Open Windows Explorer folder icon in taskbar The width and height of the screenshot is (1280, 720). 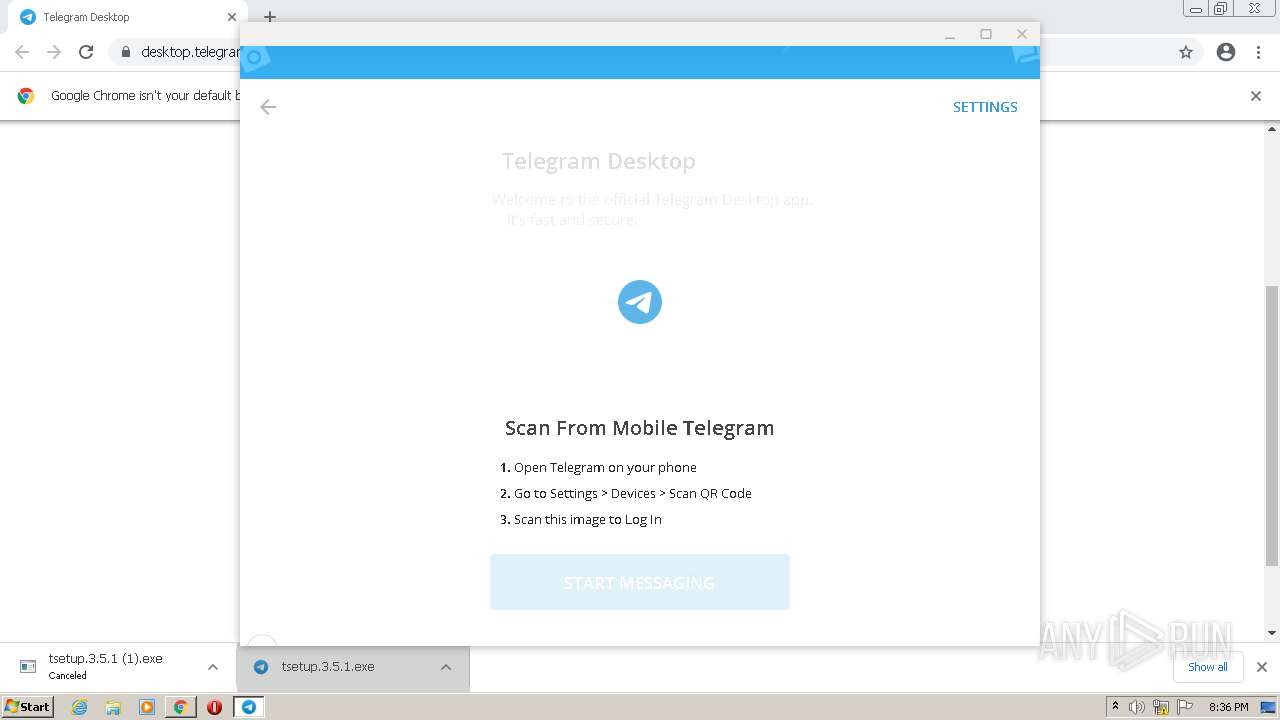click(113, 707)
